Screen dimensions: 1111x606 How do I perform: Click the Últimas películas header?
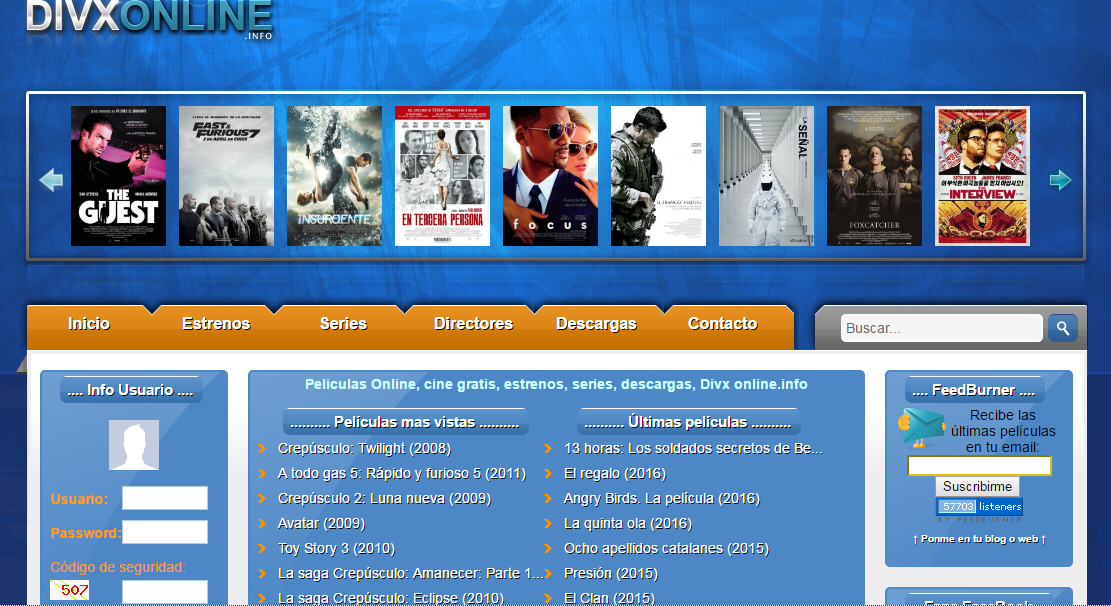tap(689, 422)
